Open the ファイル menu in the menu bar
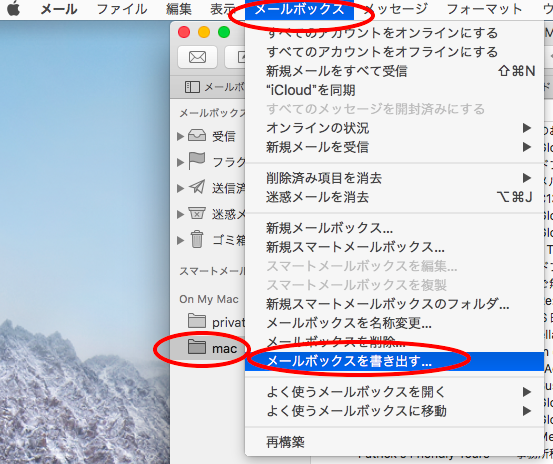 [x=122, y=9]
